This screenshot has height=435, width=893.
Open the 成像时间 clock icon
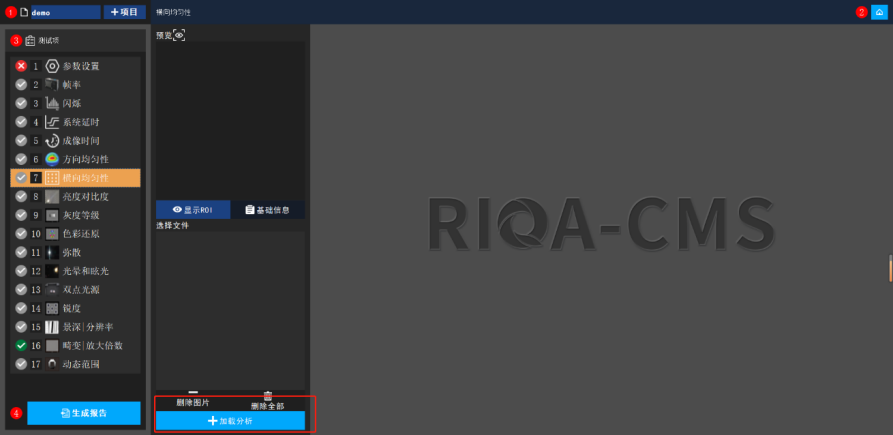52,141
